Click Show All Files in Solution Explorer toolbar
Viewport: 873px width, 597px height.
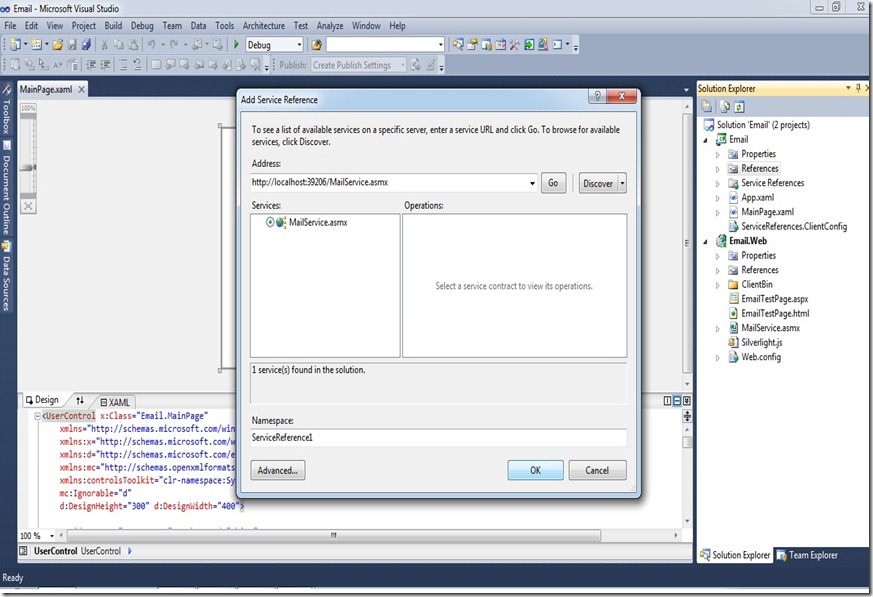(x=724, y=106)
